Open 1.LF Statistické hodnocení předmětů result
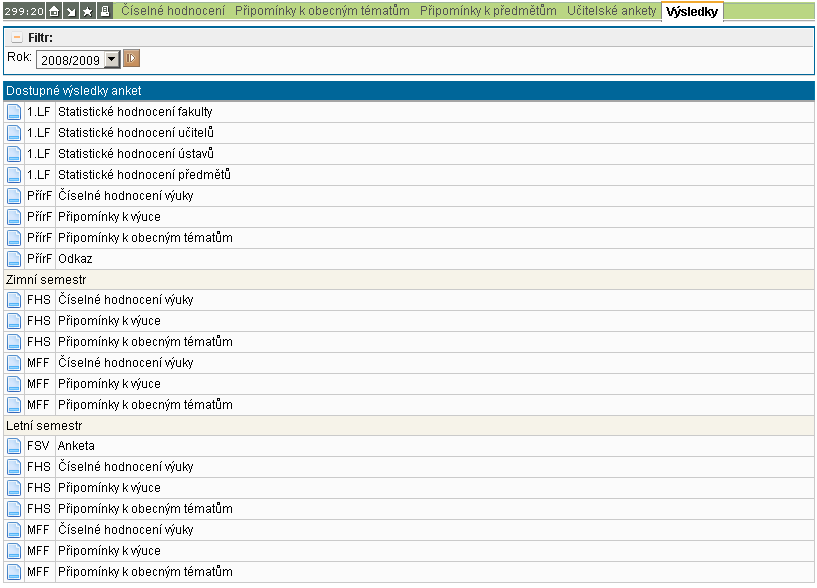This screenshot has width=817, height=588. (x=144, y=175)
